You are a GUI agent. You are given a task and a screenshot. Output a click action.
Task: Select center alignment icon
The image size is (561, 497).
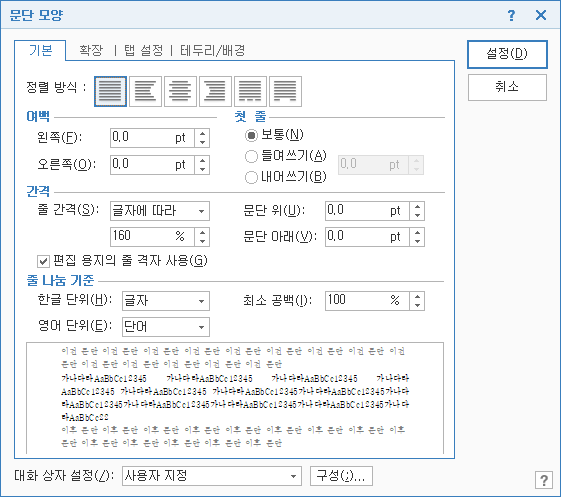point(180,91)
